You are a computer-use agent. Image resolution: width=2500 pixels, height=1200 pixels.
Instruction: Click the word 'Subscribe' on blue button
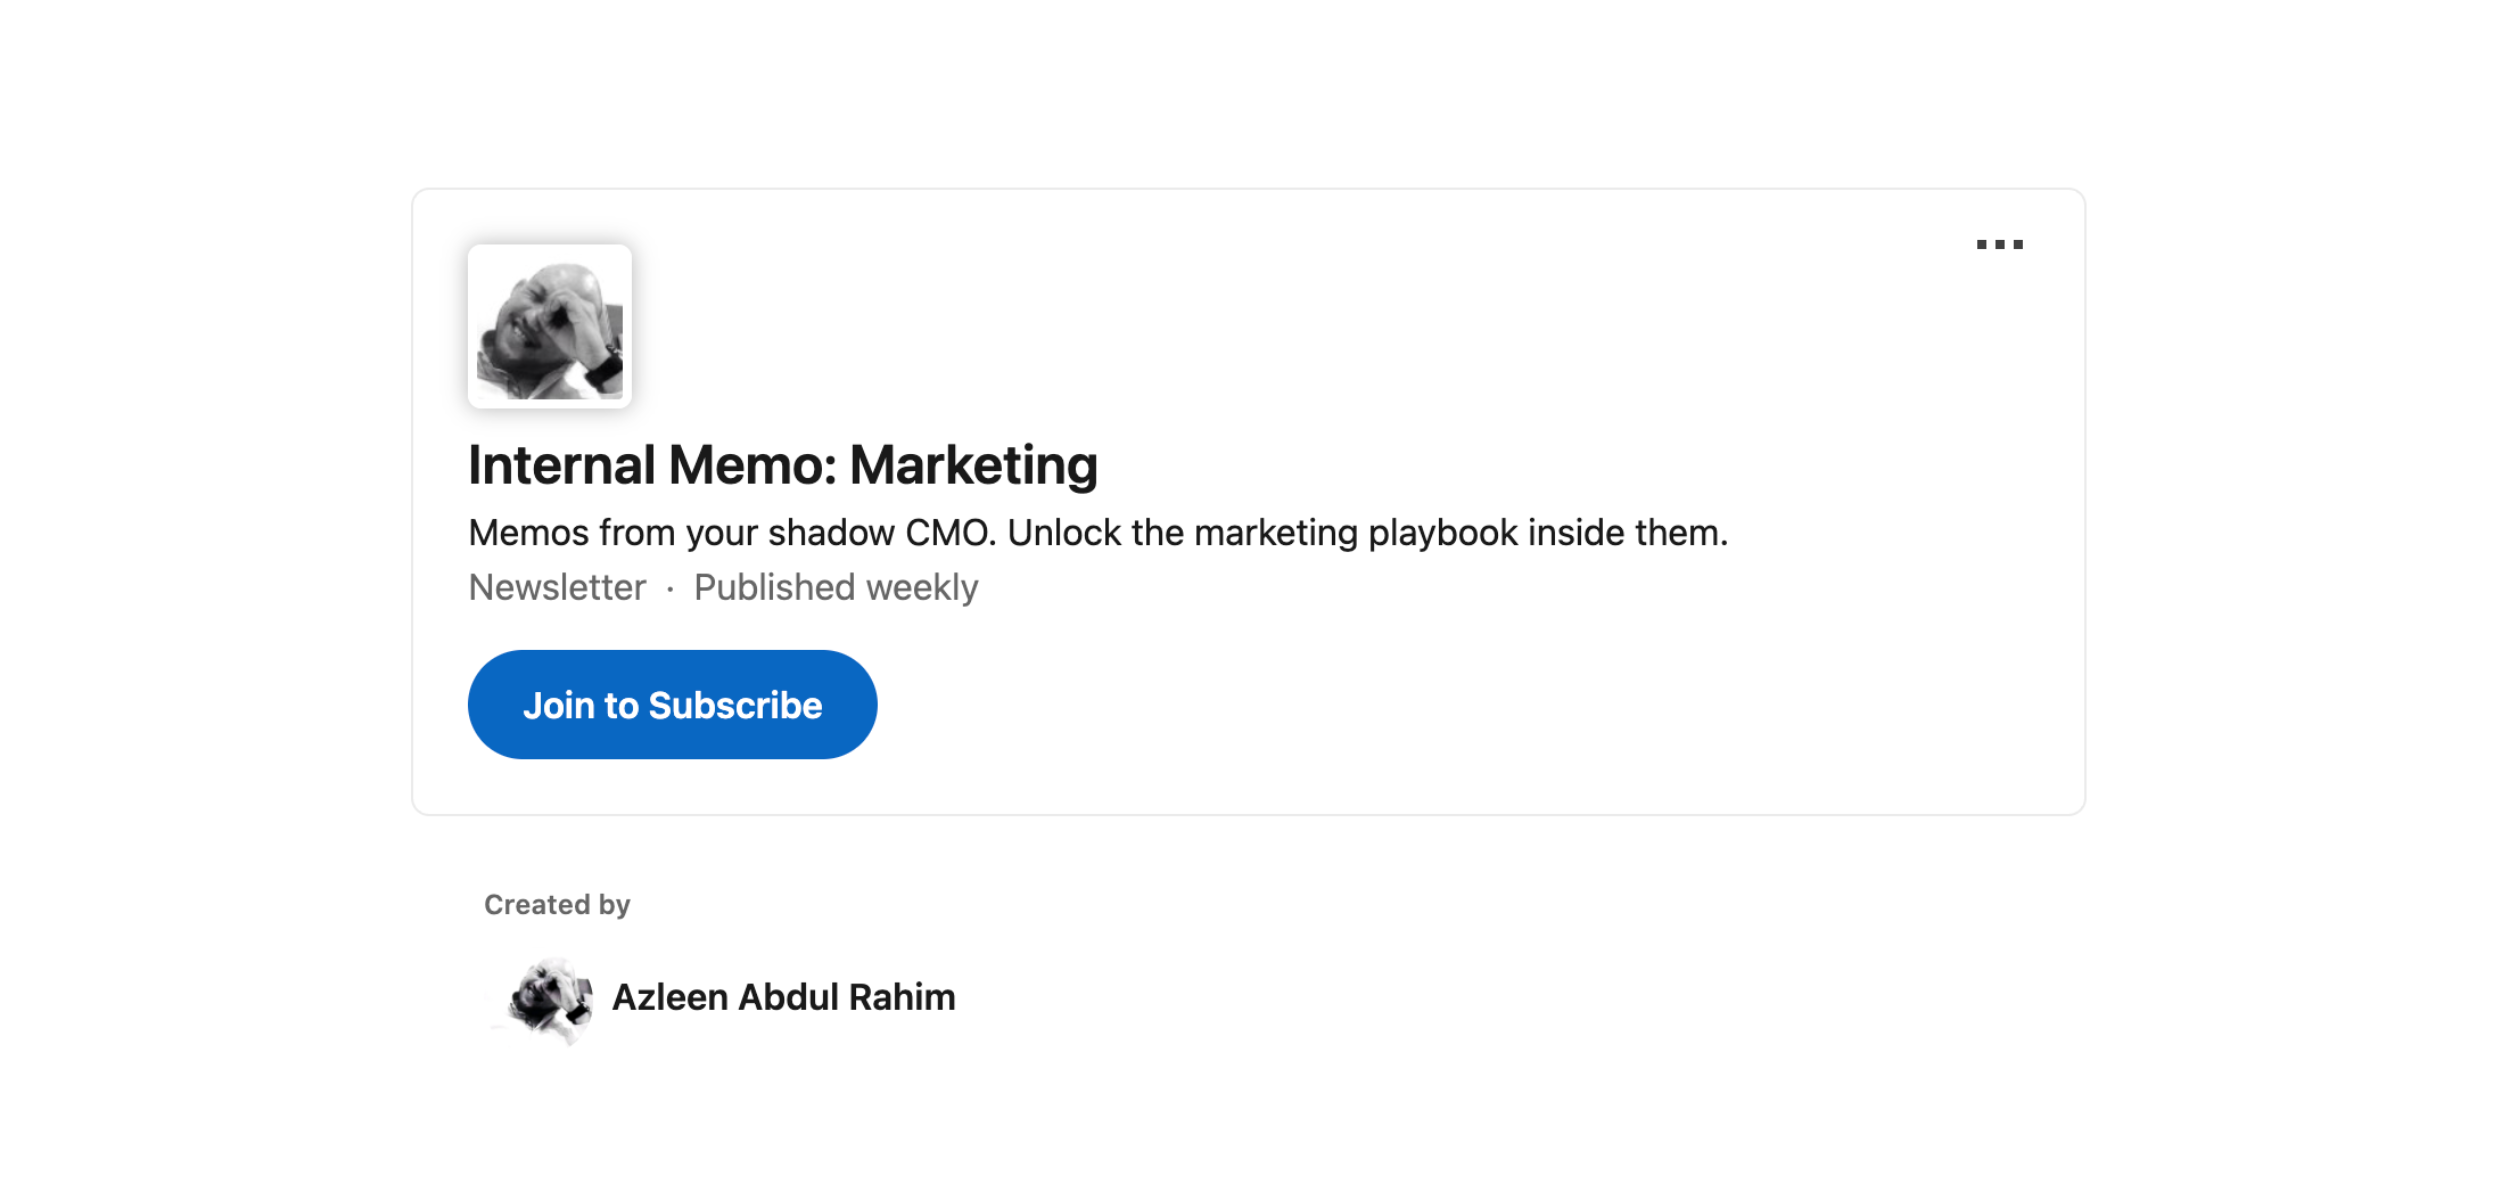735,706
